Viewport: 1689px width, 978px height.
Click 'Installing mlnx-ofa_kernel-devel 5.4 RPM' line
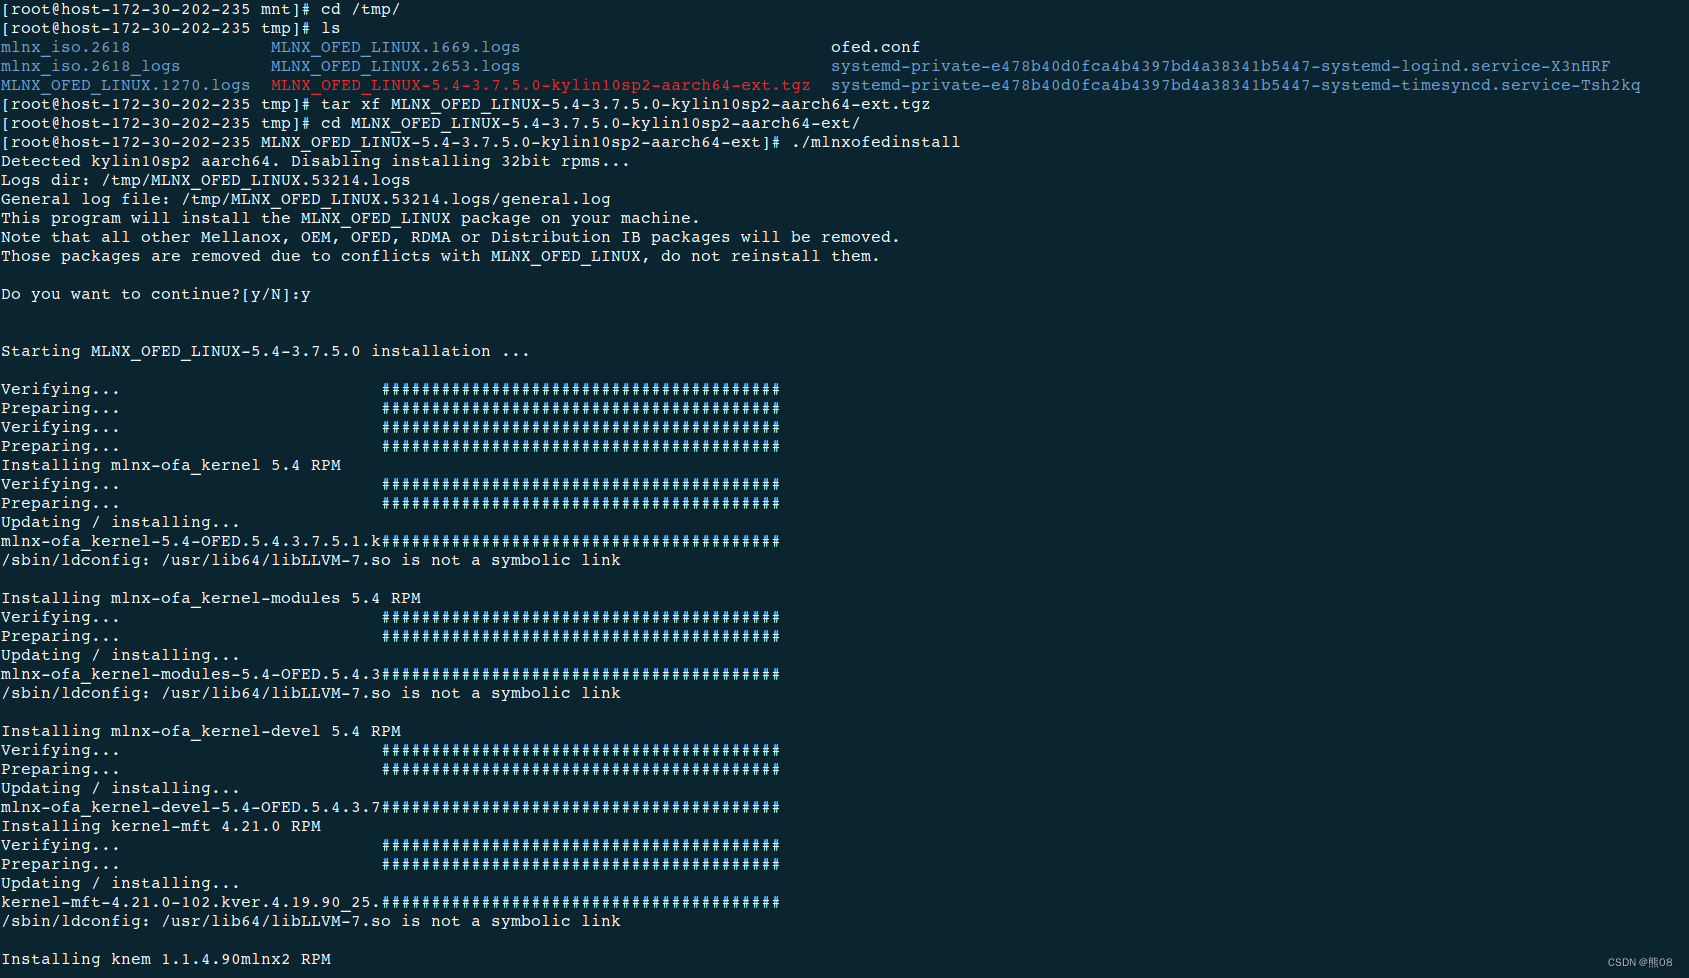[201, 731]
